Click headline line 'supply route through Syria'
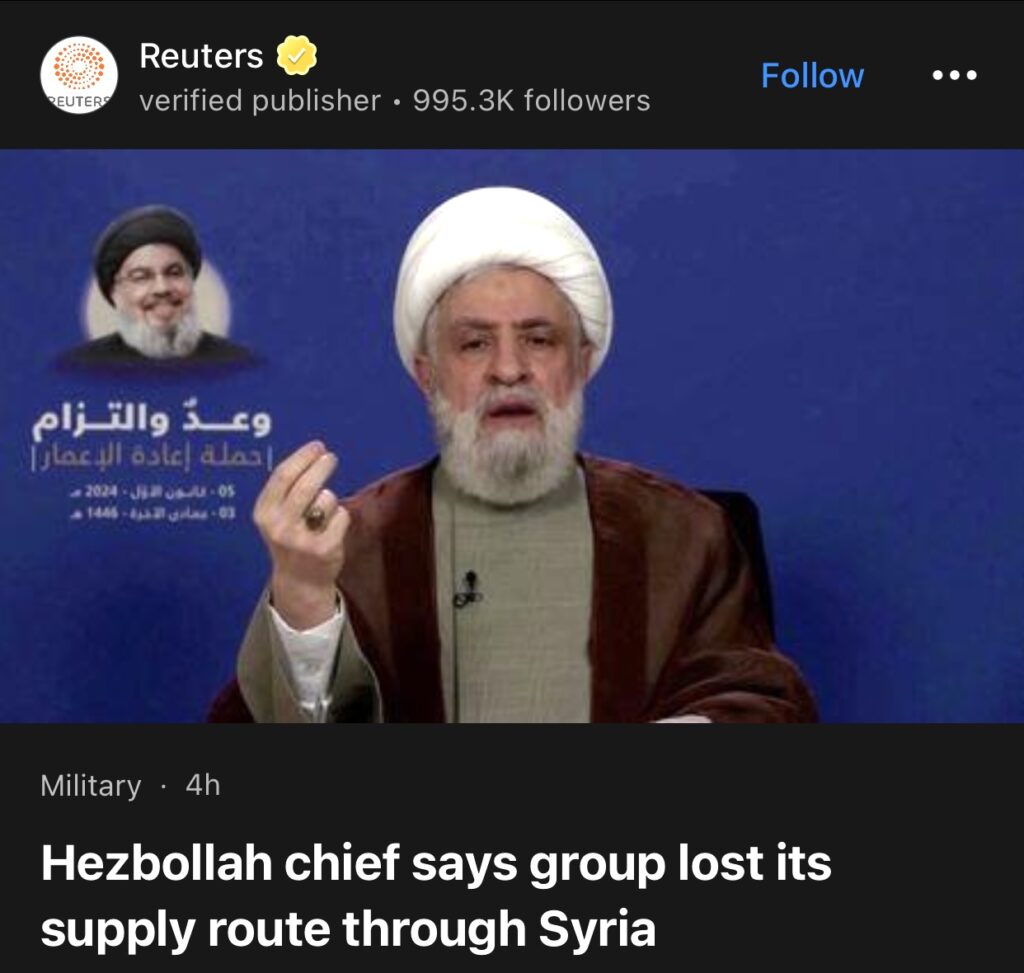 pos(348,930)
